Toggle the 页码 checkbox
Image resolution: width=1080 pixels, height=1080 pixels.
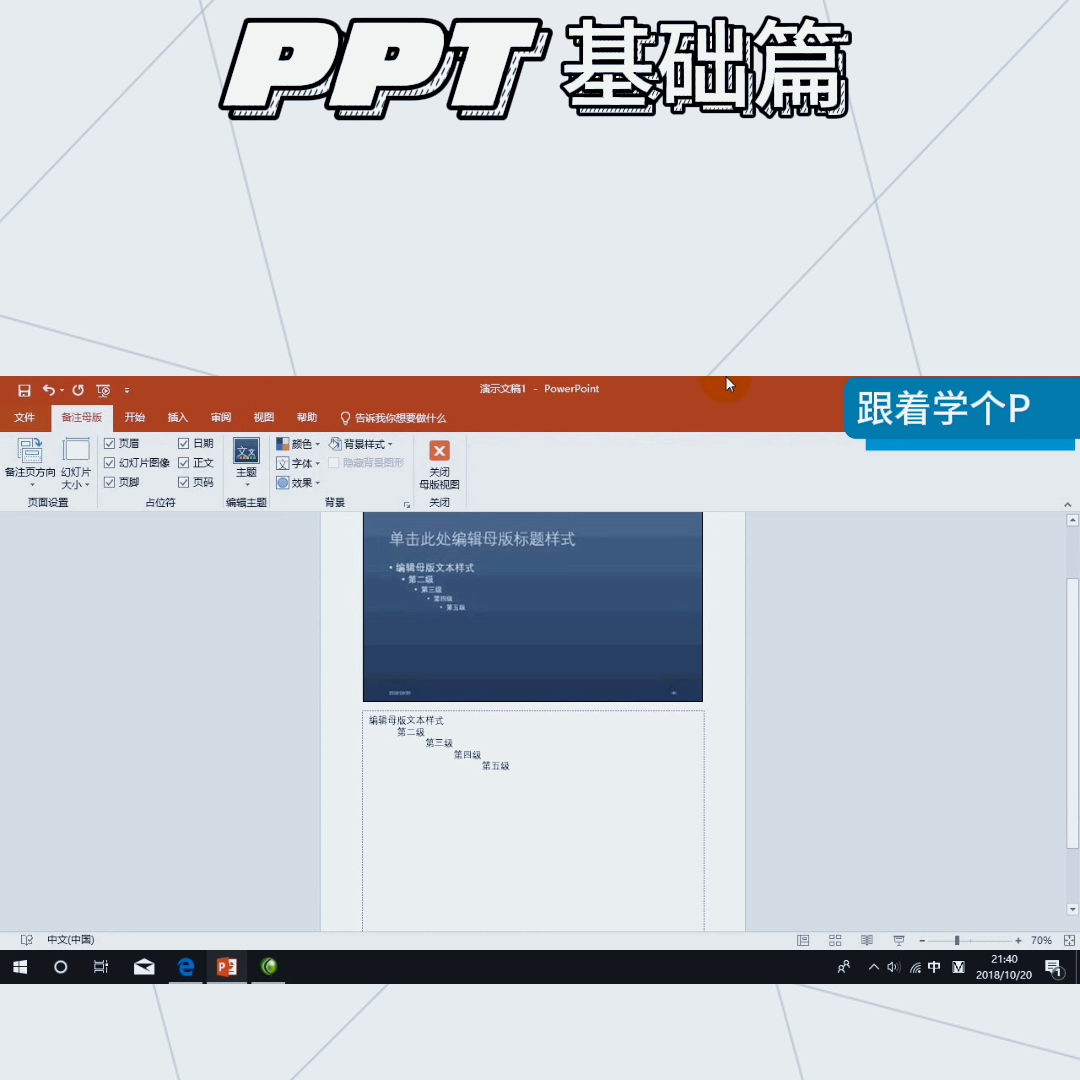(183, 482)
